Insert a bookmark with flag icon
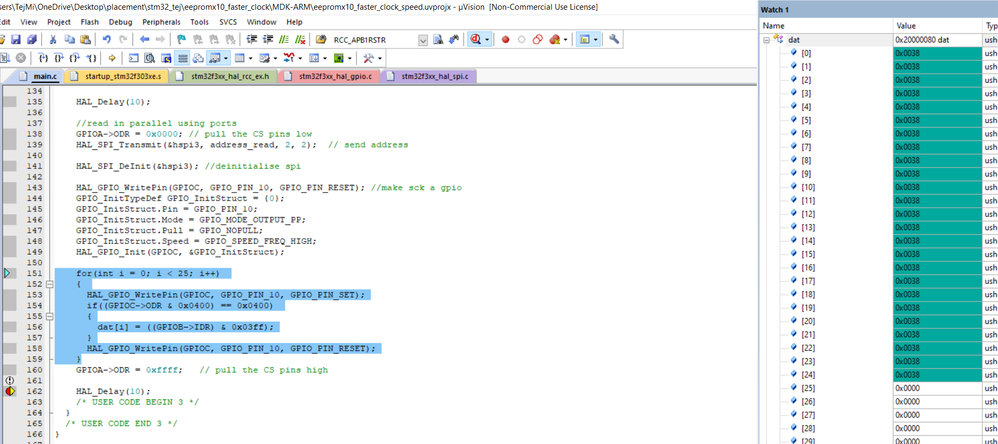998x444 pixels. coord(181,39)
